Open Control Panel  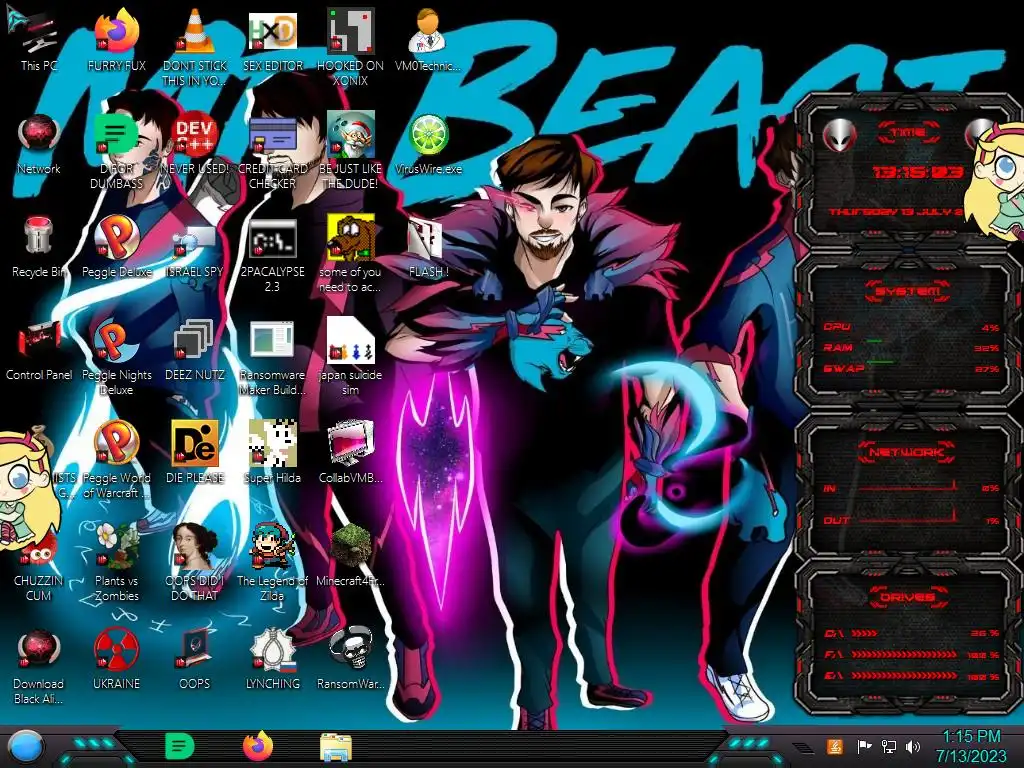(x=39, y=350)
